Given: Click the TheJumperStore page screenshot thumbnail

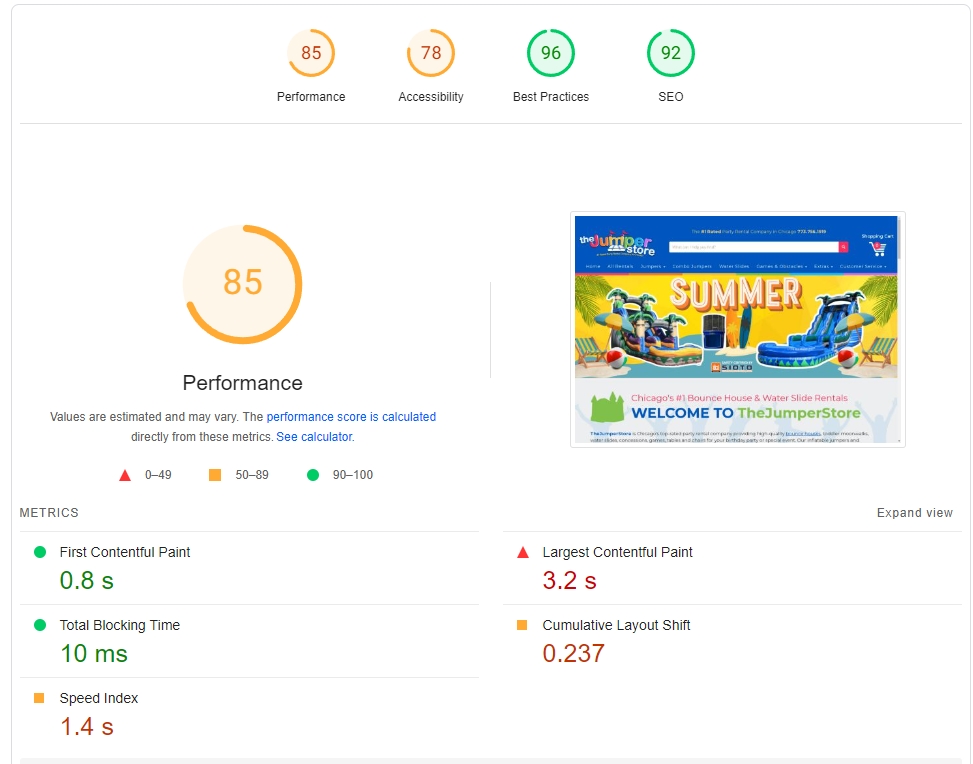Looking at the screenshot, I should tap(737, 329).
